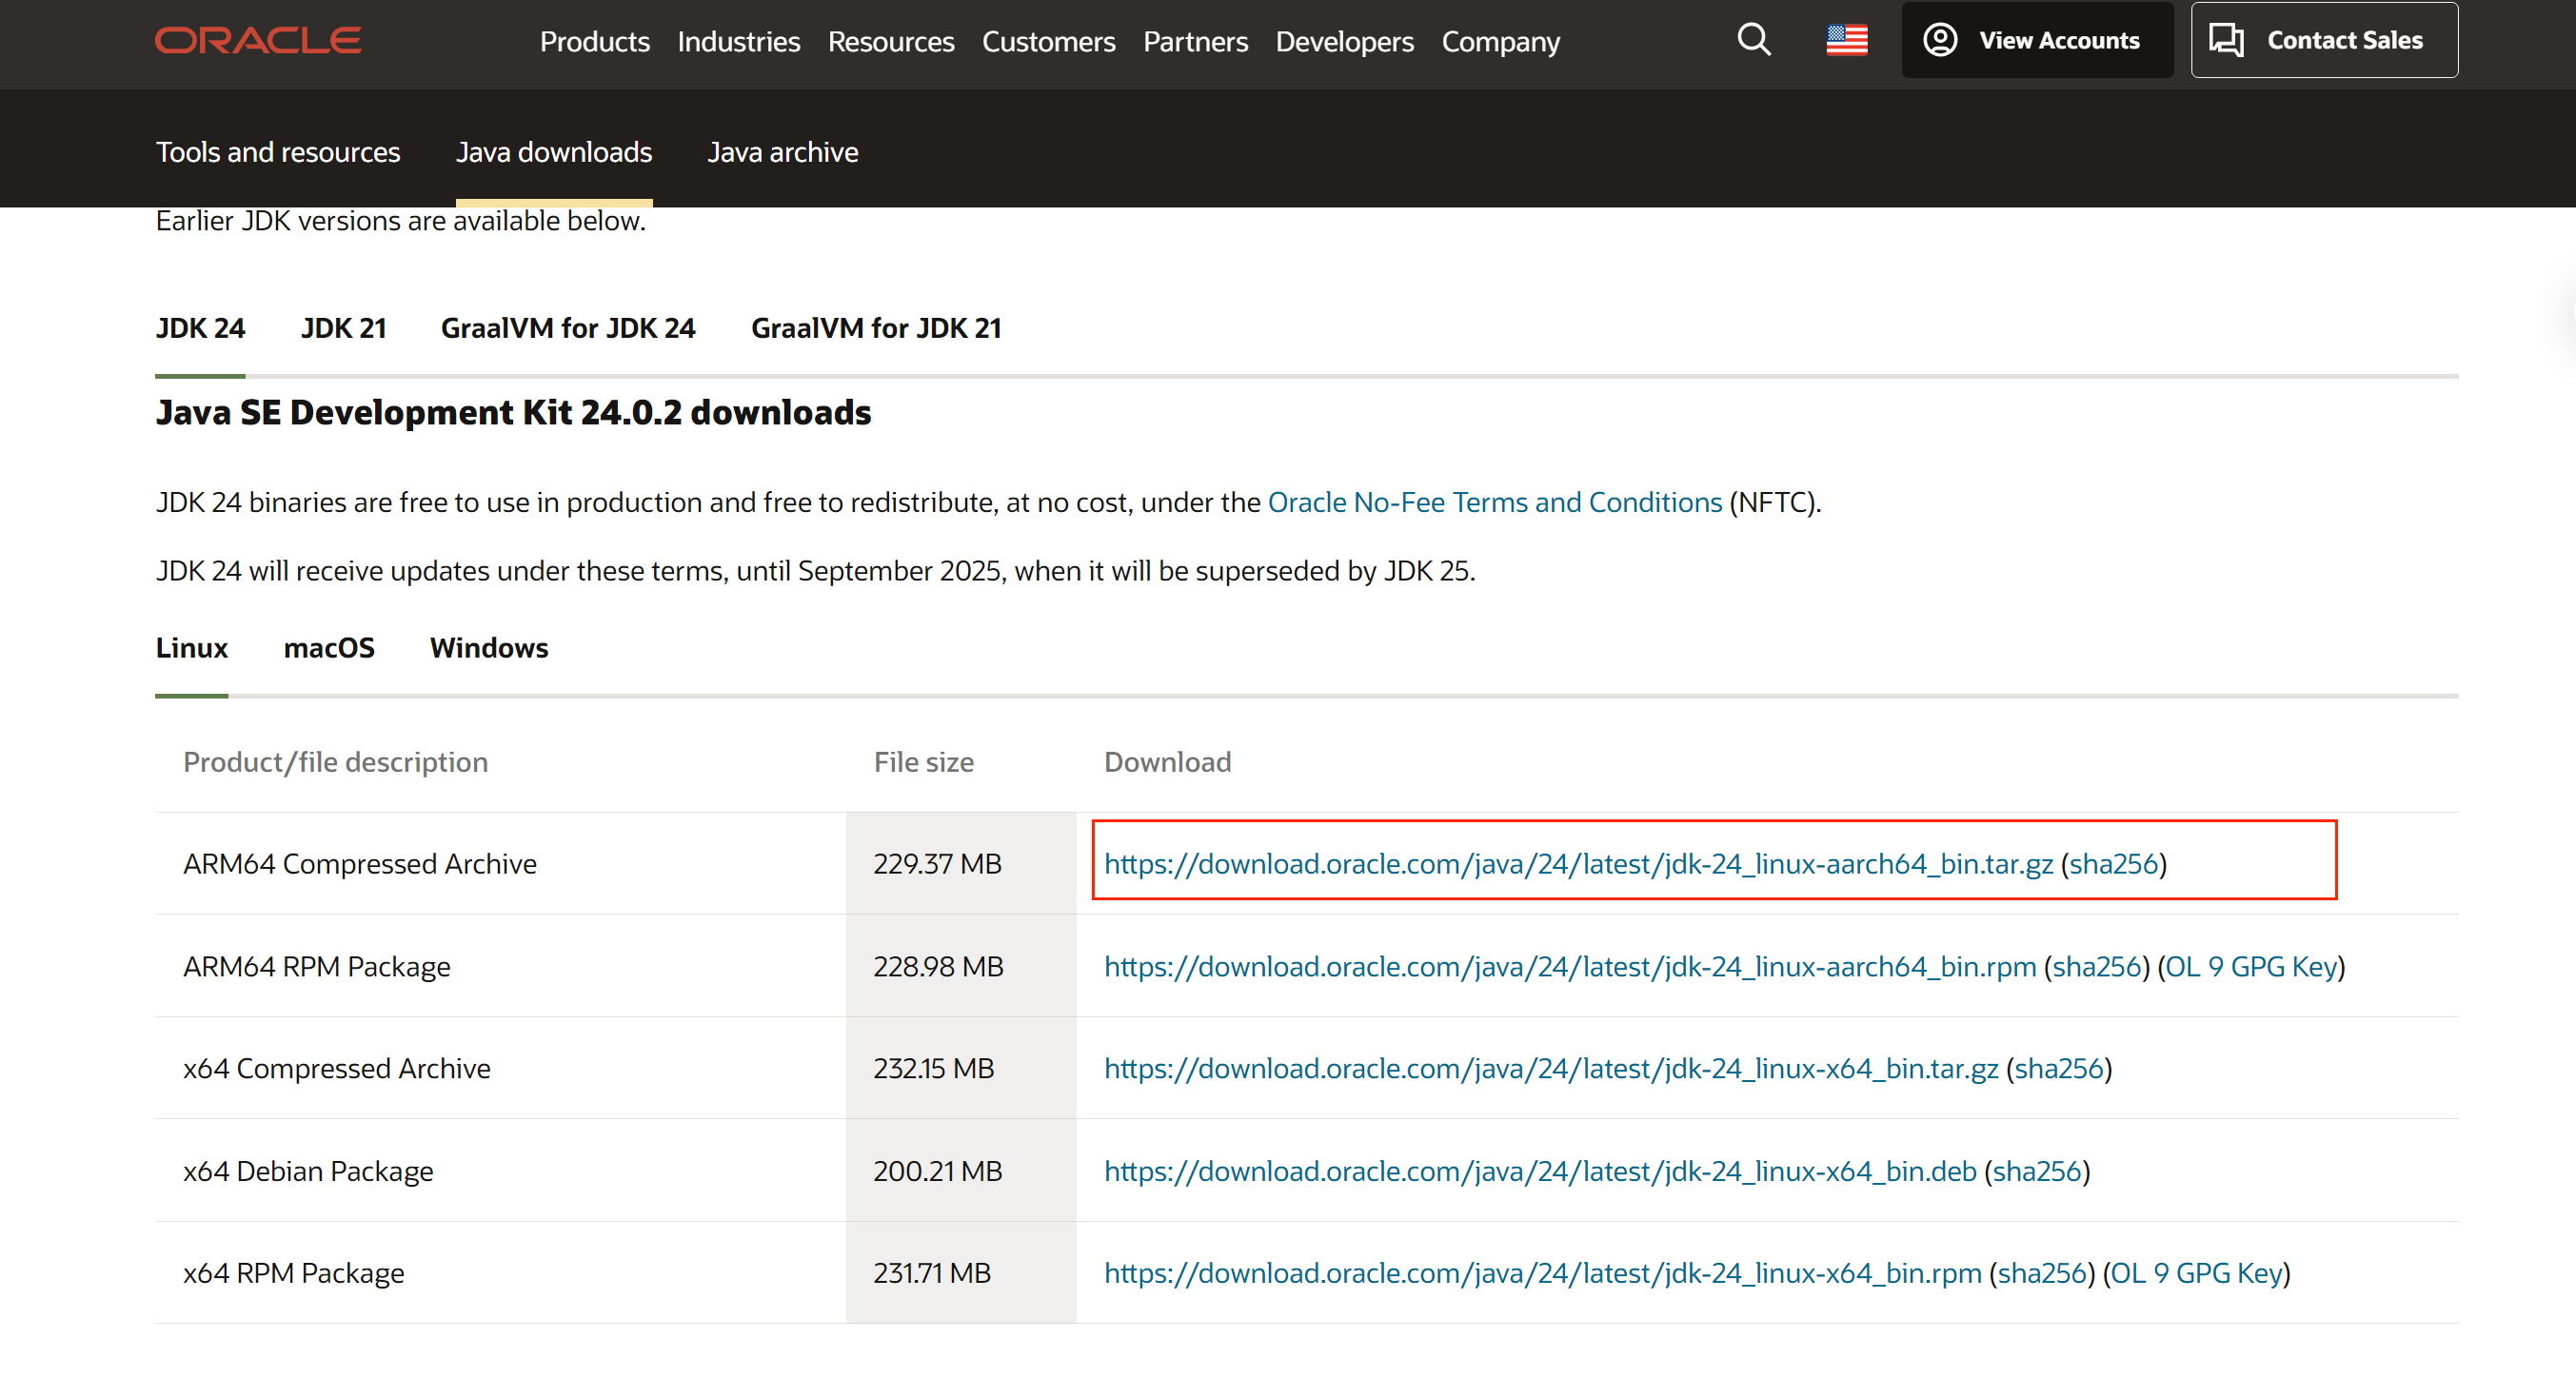Click the 'Download' column header
This screenshot has height=1378, width=2576.
click(1167, 762)
